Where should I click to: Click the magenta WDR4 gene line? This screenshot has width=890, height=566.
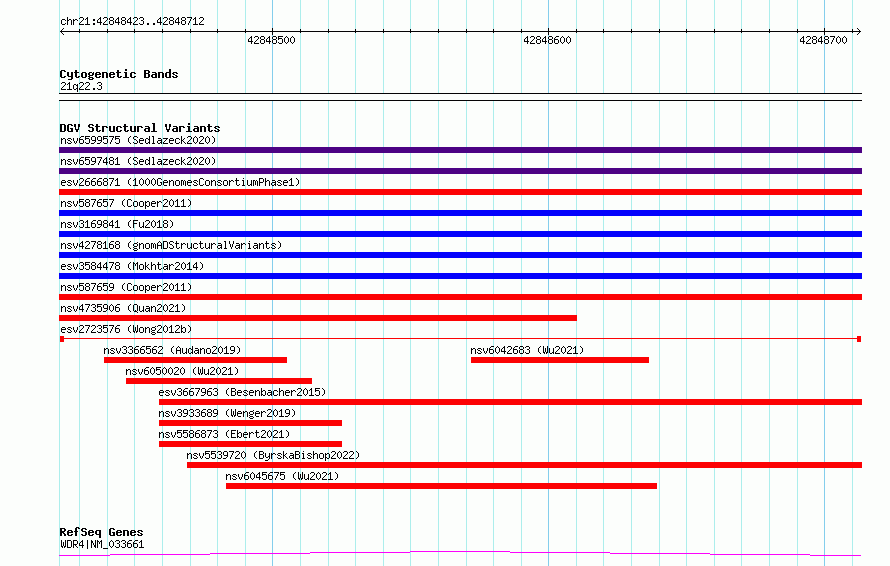coord(460,553)
